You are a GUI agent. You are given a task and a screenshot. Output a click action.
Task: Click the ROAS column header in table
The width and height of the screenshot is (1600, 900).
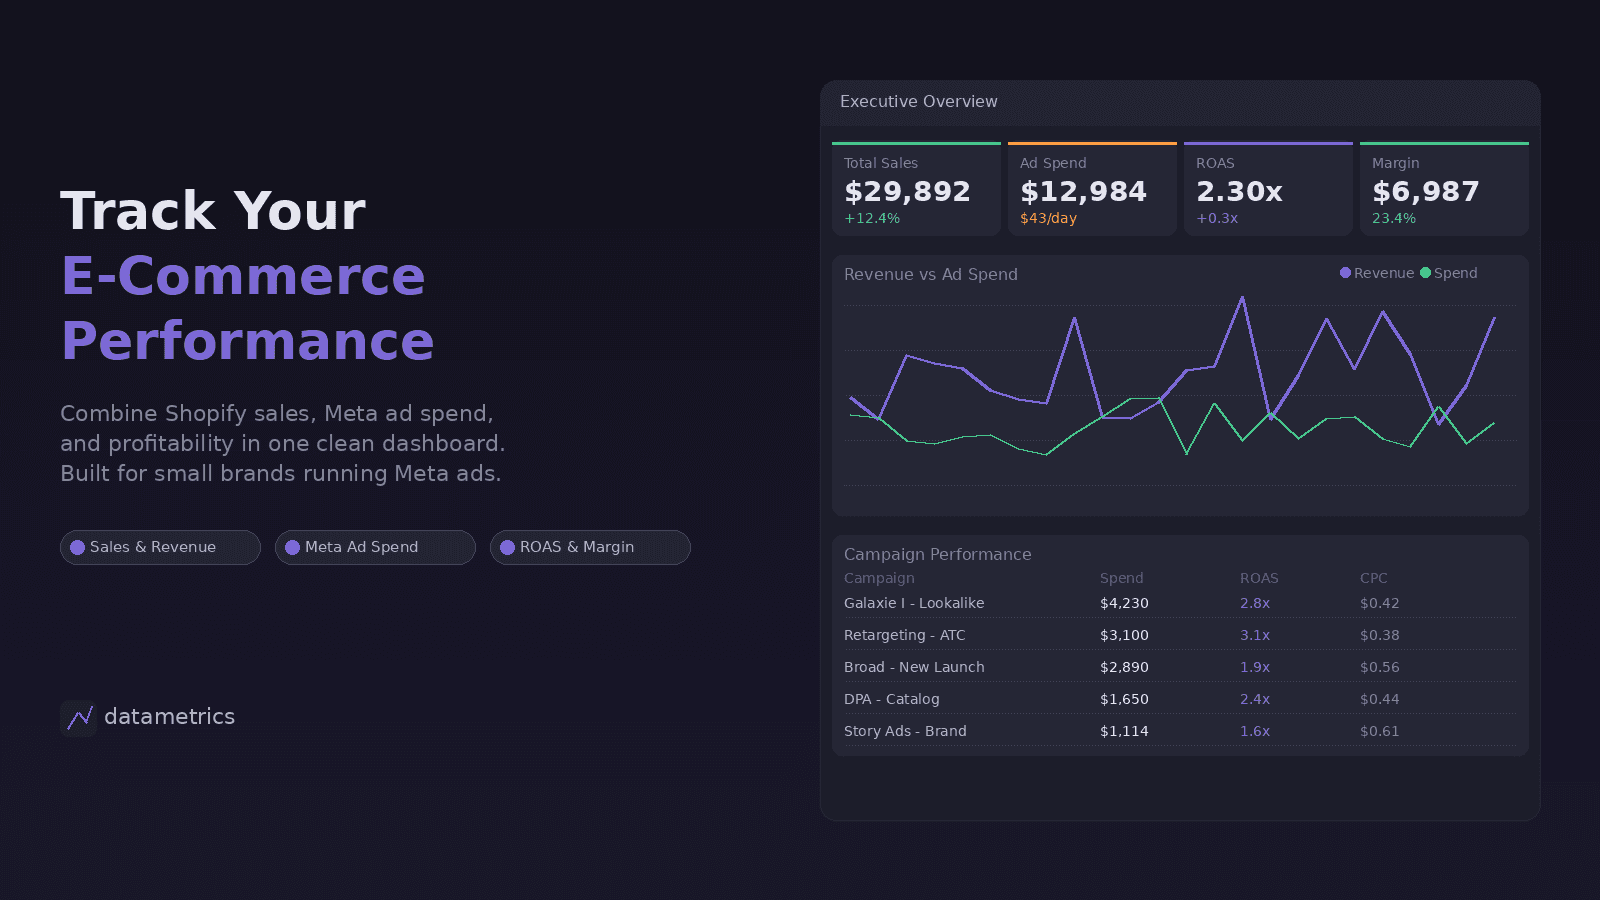tap(1259, 578)
